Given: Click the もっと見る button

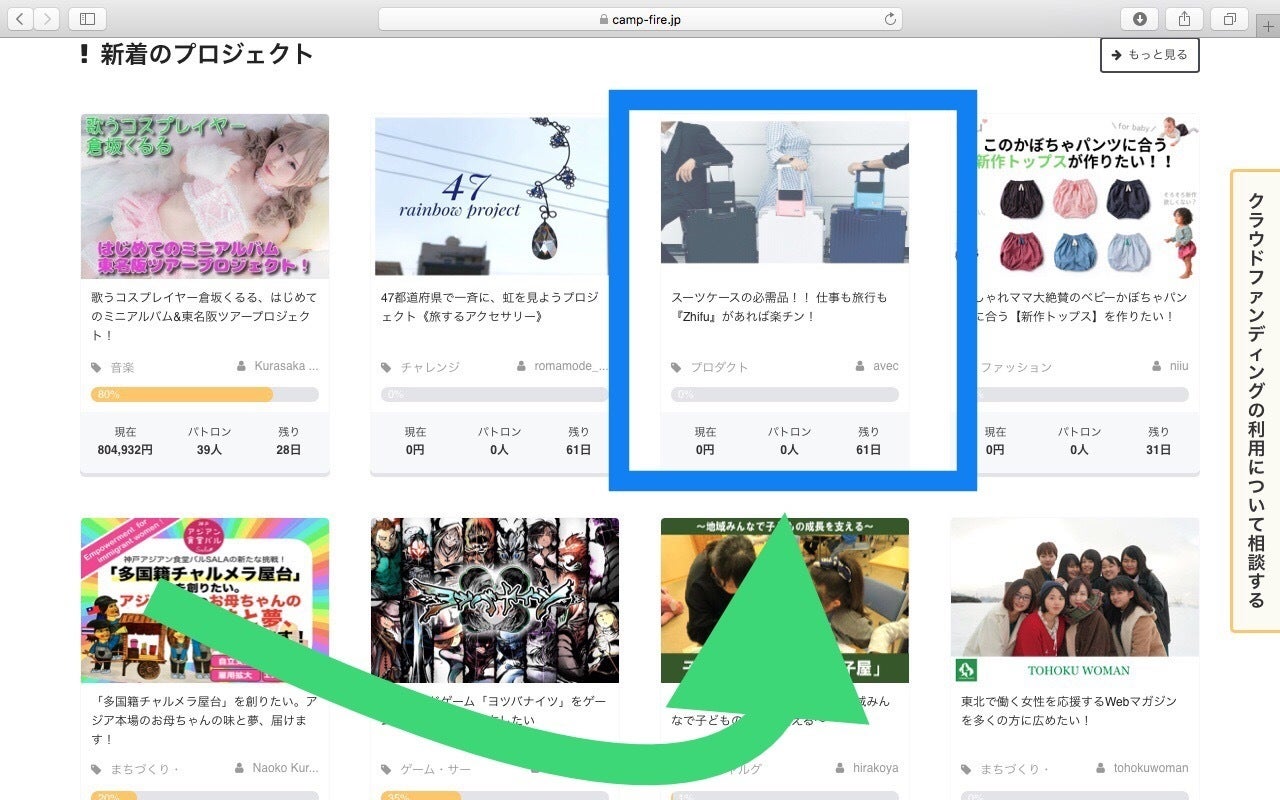Looking at the screenshot, I should 1149,55.
